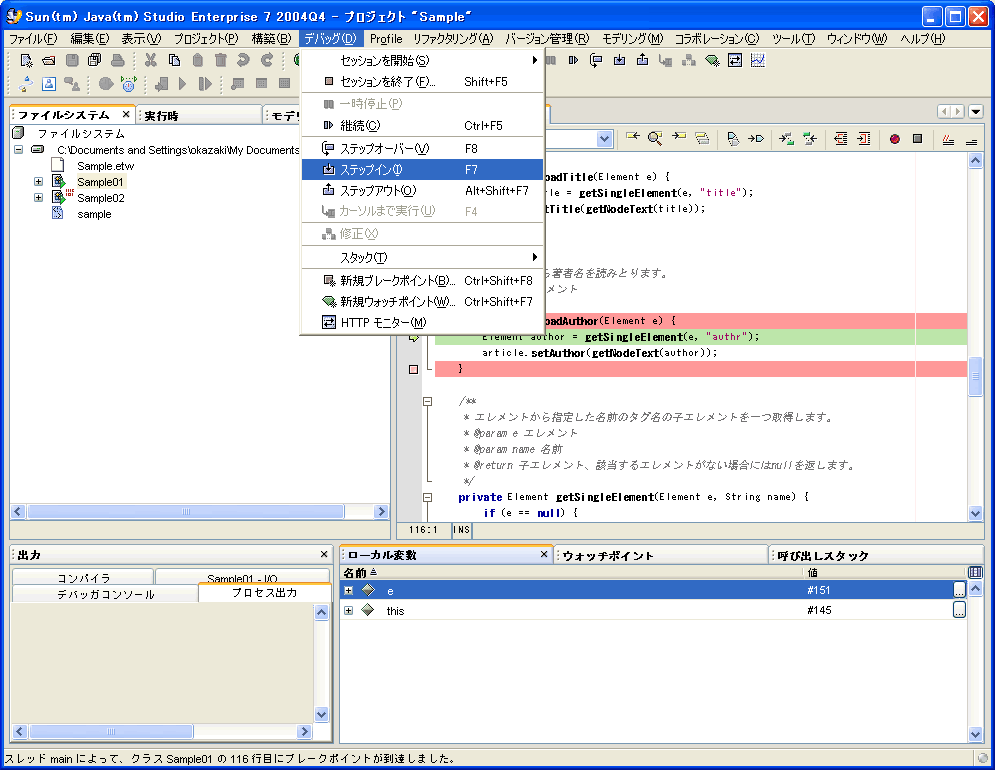Open the Profile menu
This screenshot has height=770, width=995.
click(386, 39)
